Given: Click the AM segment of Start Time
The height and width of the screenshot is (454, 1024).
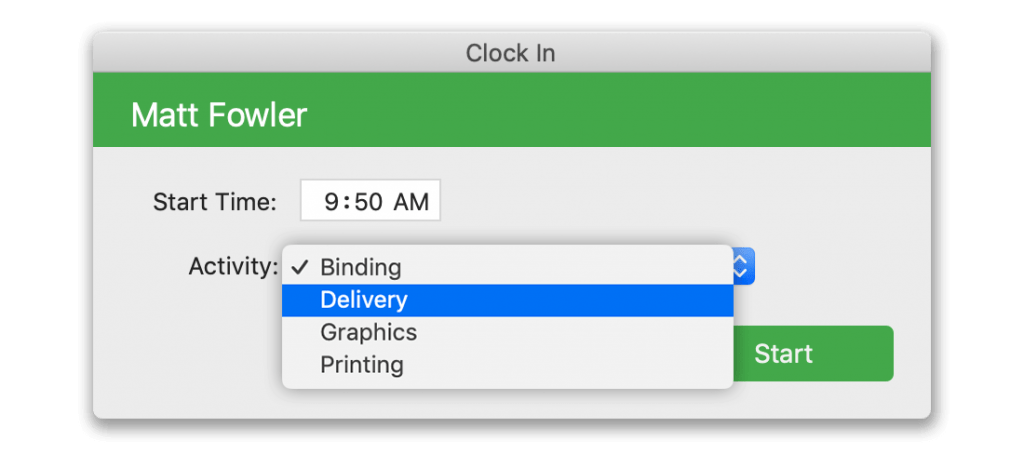Looking at the screenshot, I should coord(411,202).
